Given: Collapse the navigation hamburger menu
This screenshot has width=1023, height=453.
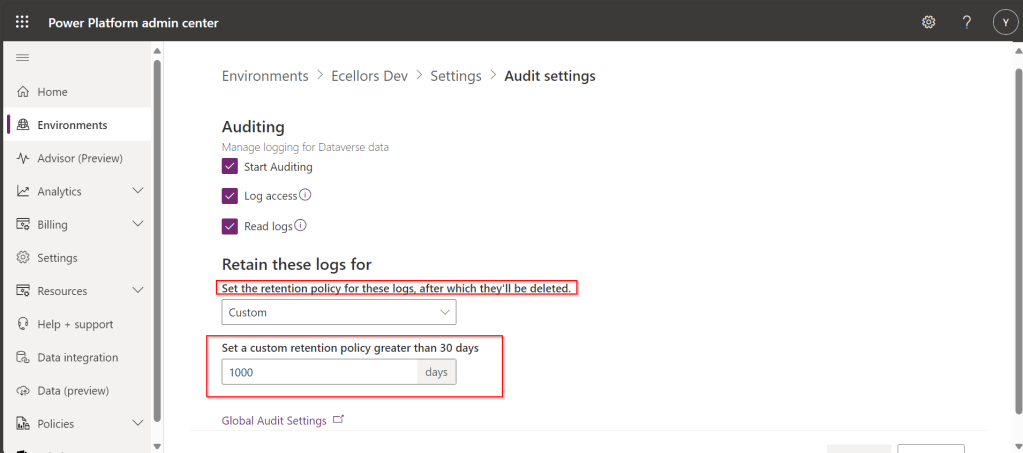Looking at the screenshot, I should click(22, 59).
